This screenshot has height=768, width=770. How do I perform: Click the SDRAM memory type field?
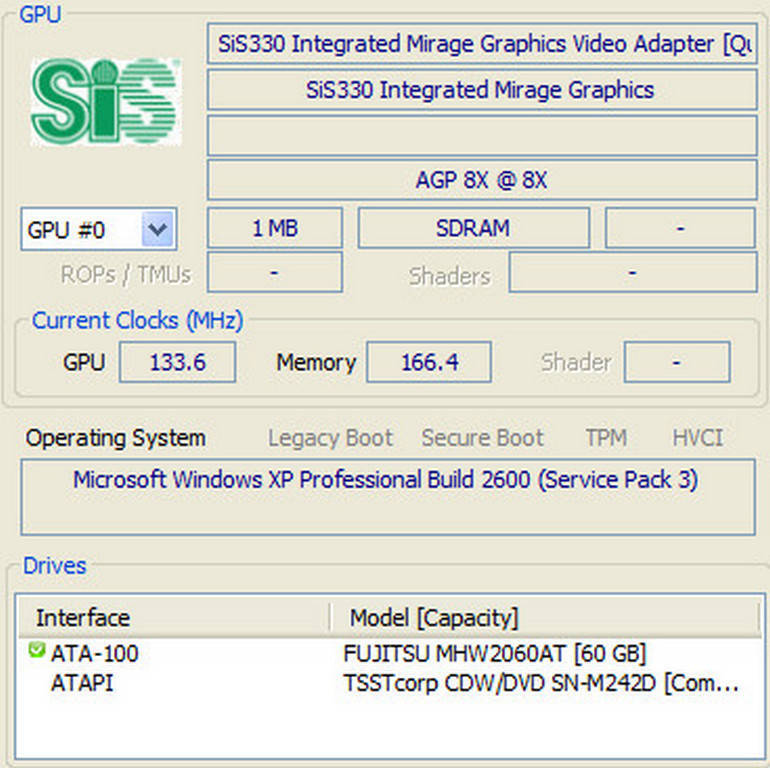[x=473, y=228]
